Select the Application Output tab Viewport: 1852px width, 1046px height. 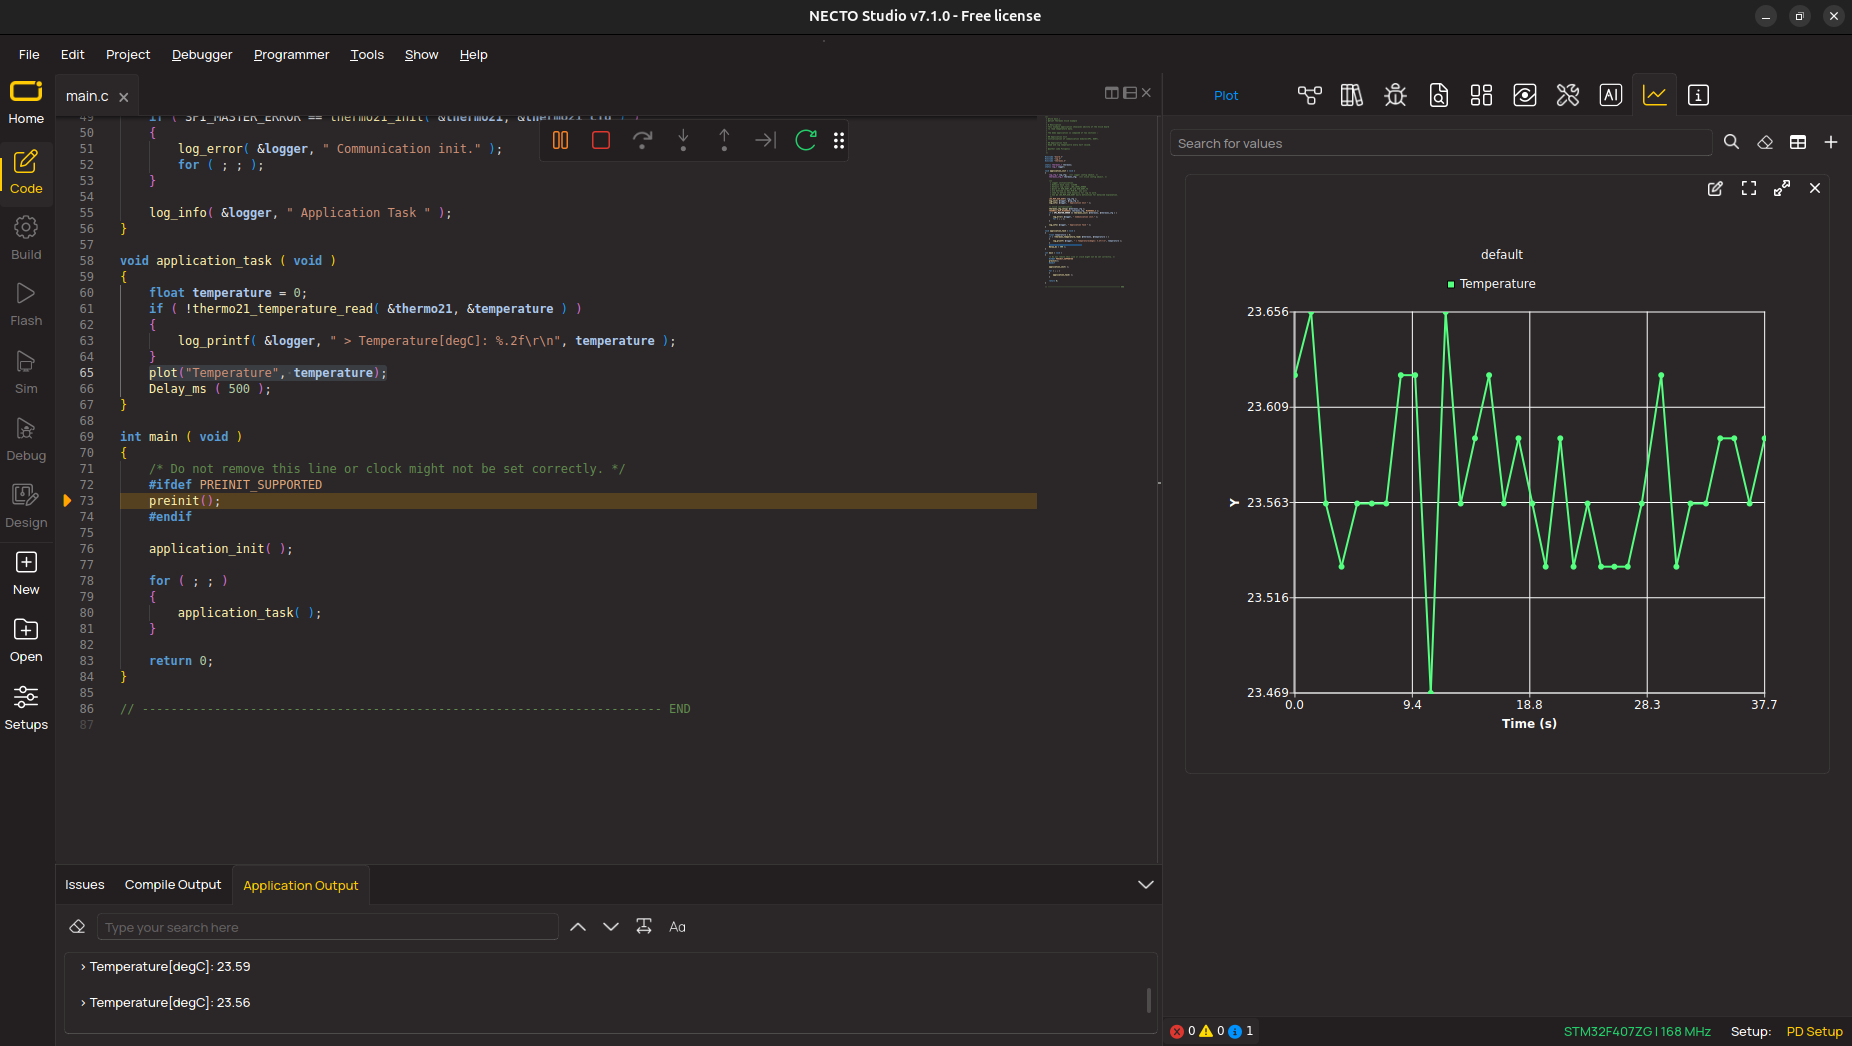[x=301, y=886]
